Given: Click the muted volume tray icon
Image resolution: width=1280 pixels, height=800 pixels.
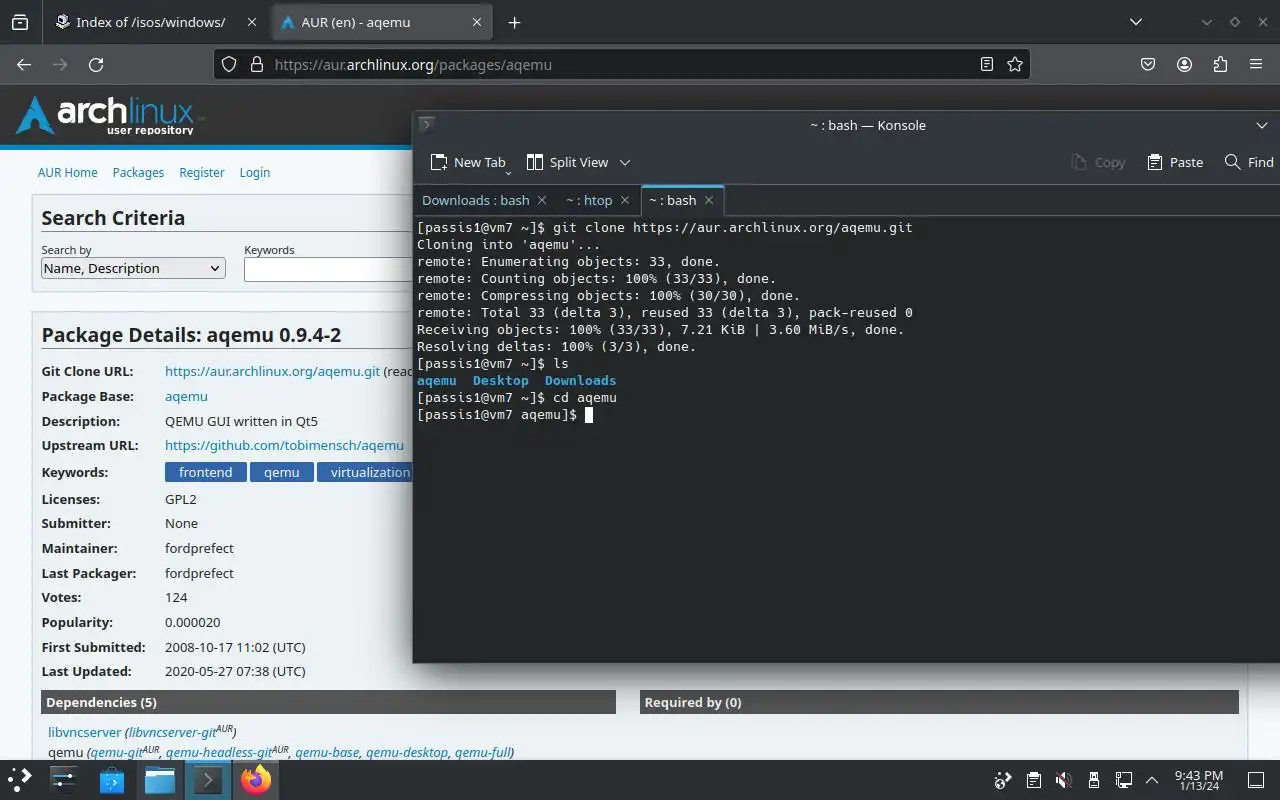Looking at the screenshot, I should 1064,780.
